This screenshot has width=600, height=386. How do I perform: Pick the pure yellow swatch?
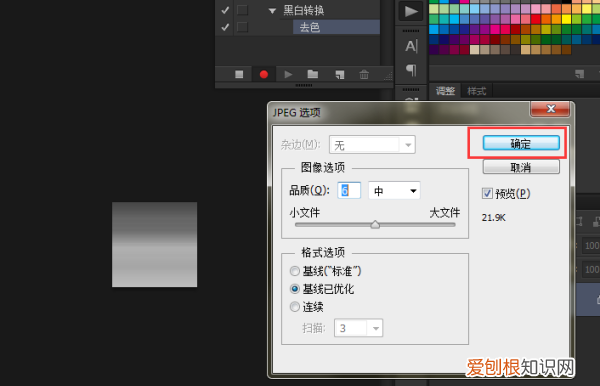coord(566,19)
